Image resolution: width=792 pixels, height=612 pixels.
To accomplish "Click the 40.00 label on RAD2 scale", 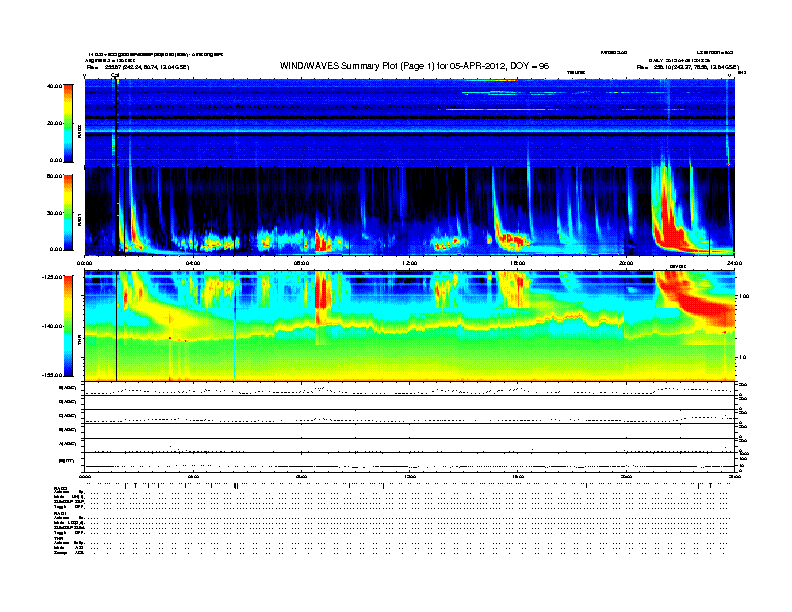I will (55, 86).
